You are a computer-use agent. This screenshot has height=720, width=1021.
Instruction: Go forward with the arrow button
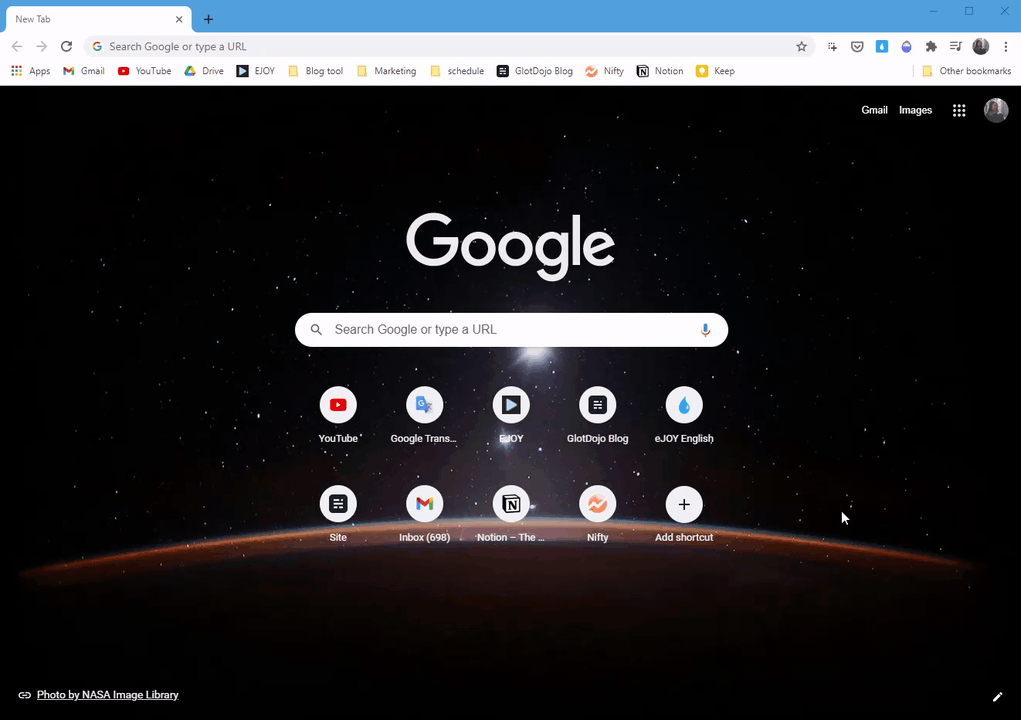coord(42,46)
